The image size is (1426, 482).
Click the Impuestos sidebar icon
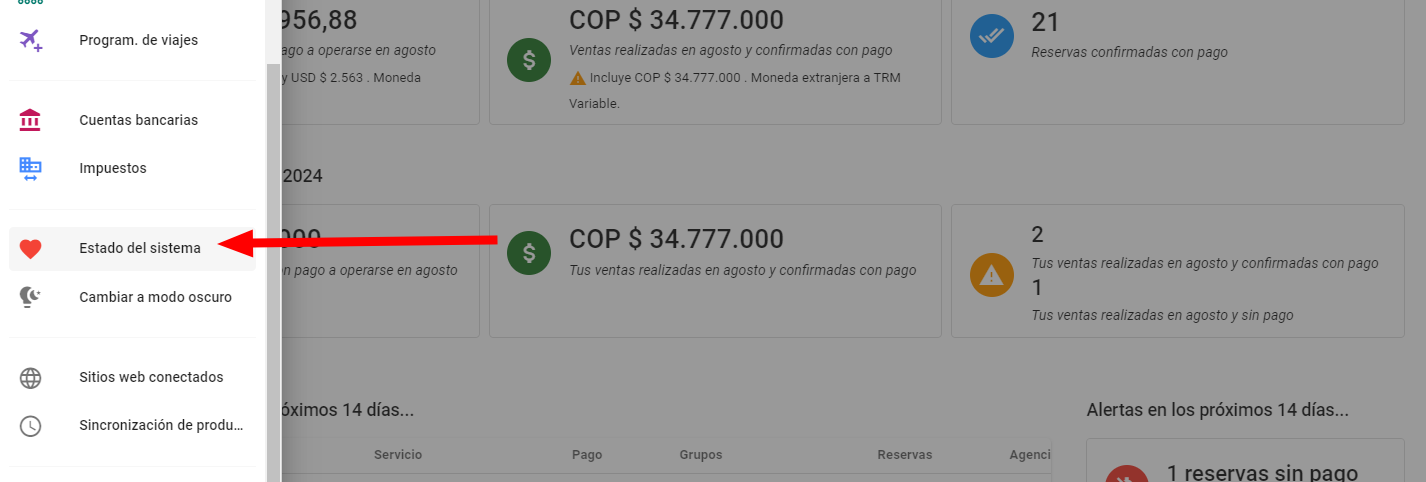(x=30, y=168)
